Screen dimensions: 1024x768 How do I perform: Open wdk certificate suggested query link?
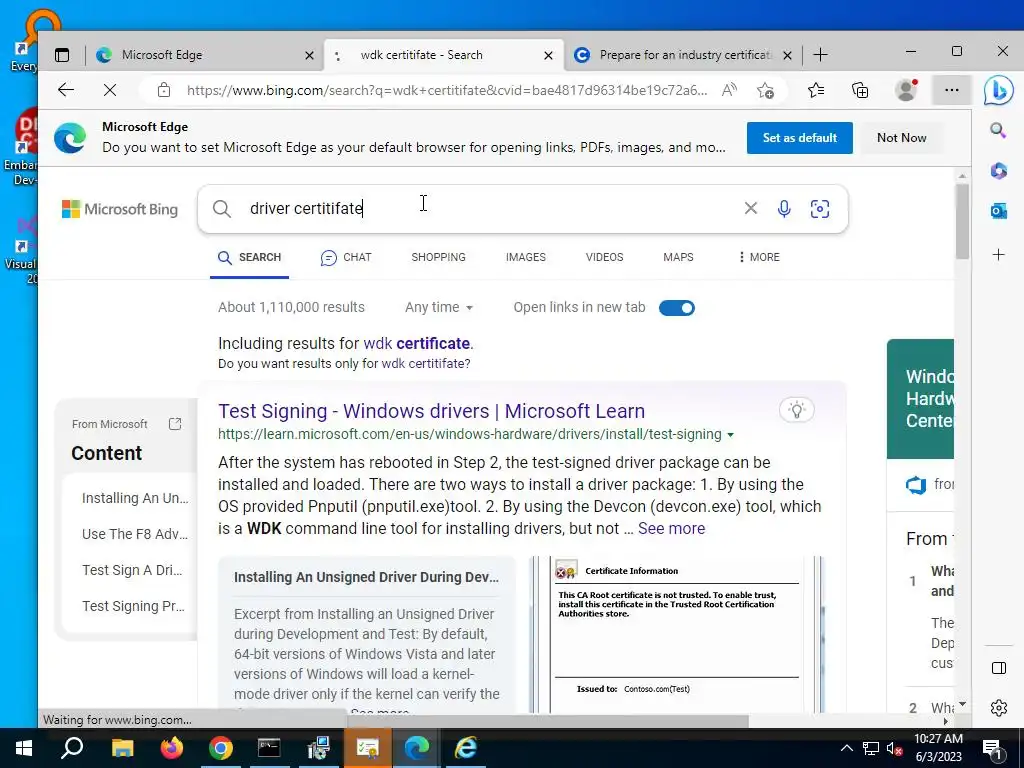coord(417,344)
